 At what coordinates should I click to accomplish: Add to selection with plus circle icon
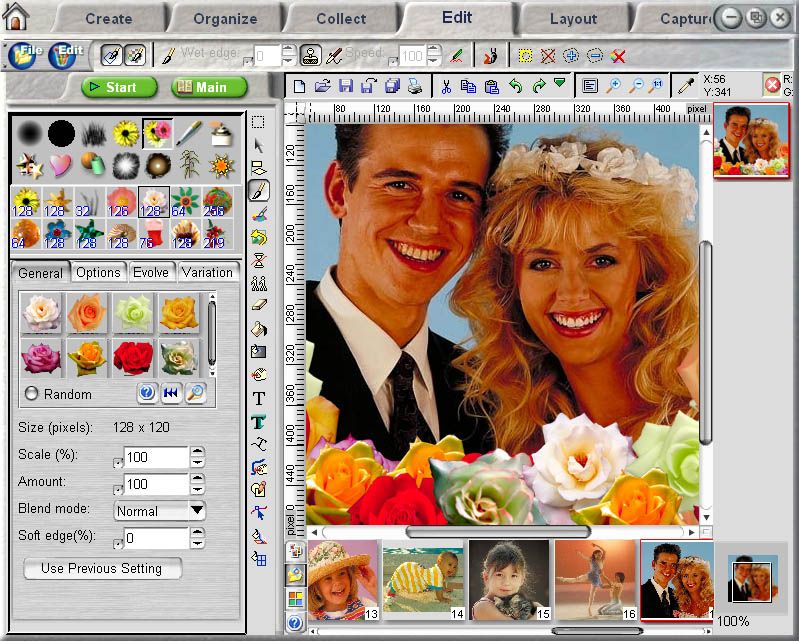[571, 56]
